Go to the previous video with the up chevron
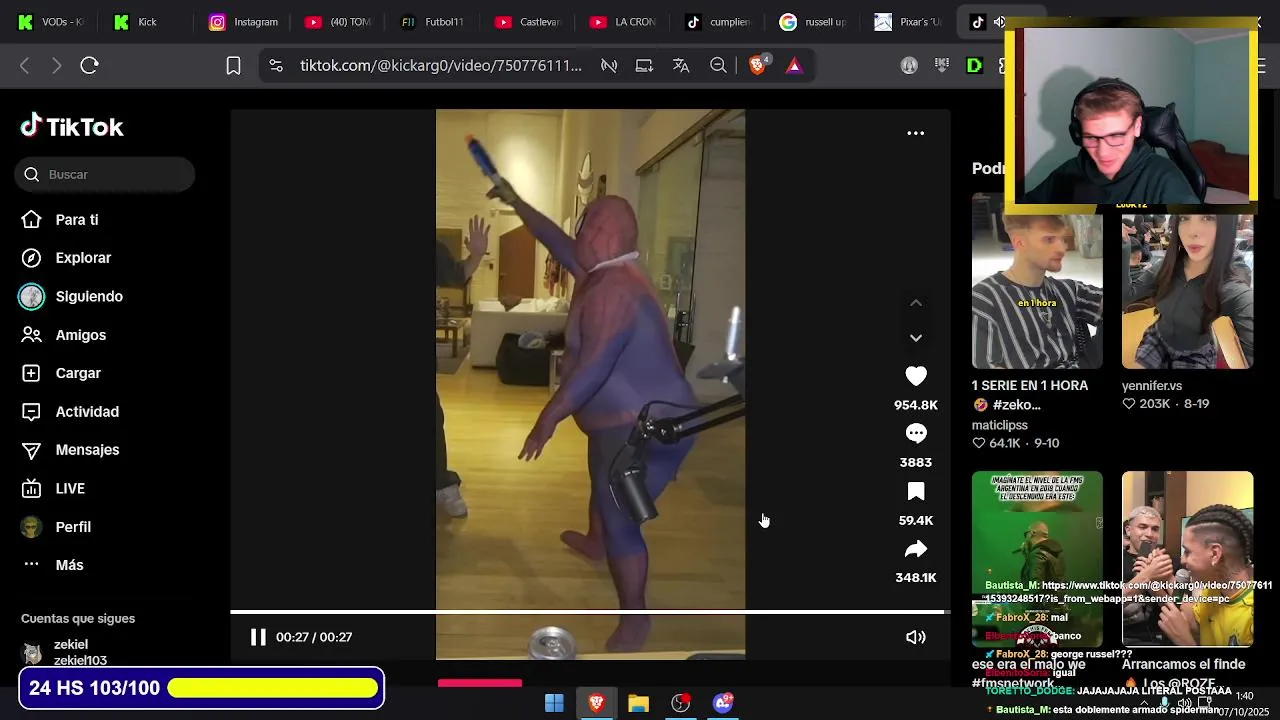The image size is (1280, 720). tap(915, 303)
